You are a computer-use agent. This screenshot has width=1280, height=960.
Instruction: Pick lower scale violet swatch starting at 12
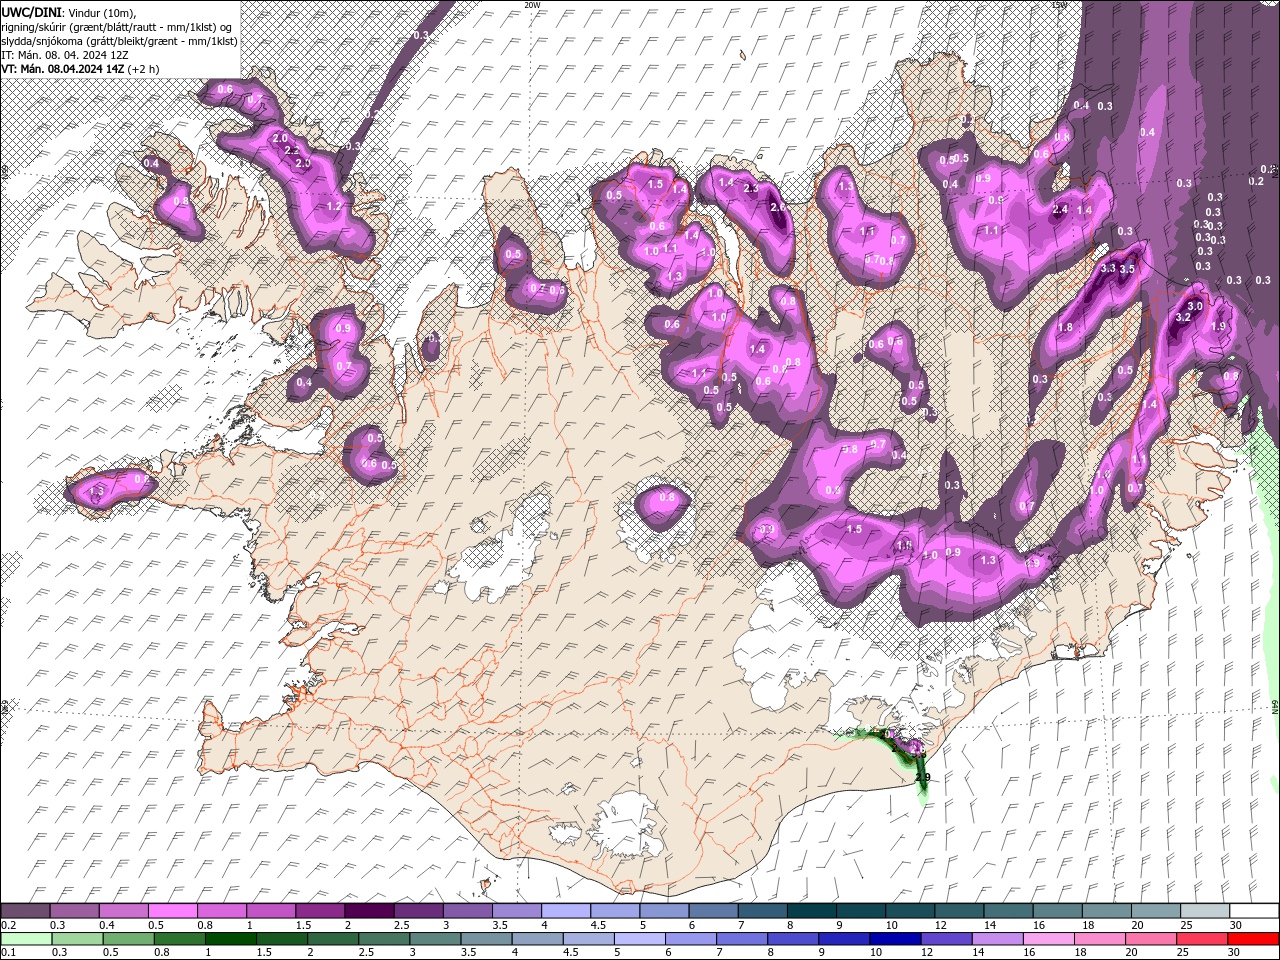point(947,939)
